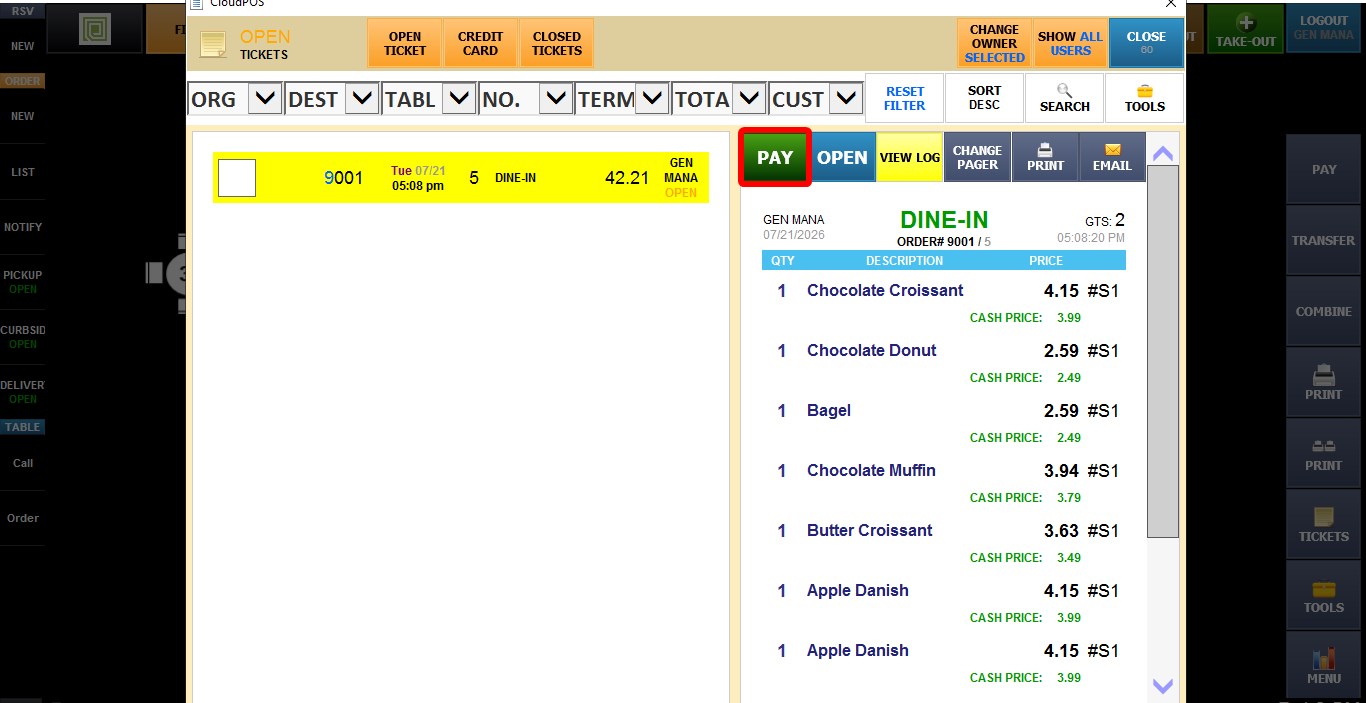Screen dimensions: 1366x703
Task: Click PAY in background right sidebar
Action: pyautogui.click(x=1324, y=169)
